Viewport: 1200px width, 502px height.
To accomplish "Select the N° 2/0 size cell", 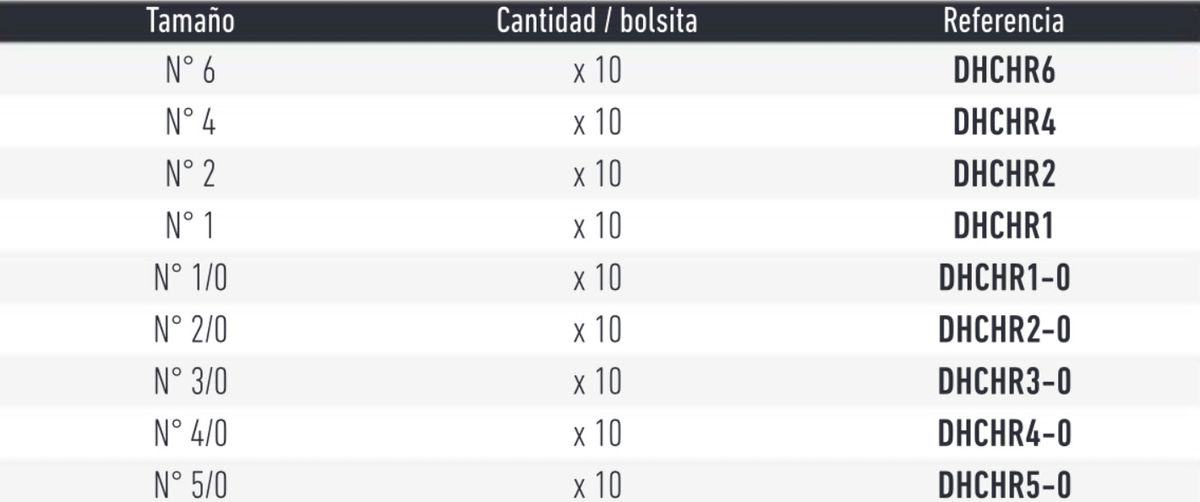I will coord(190,330).
